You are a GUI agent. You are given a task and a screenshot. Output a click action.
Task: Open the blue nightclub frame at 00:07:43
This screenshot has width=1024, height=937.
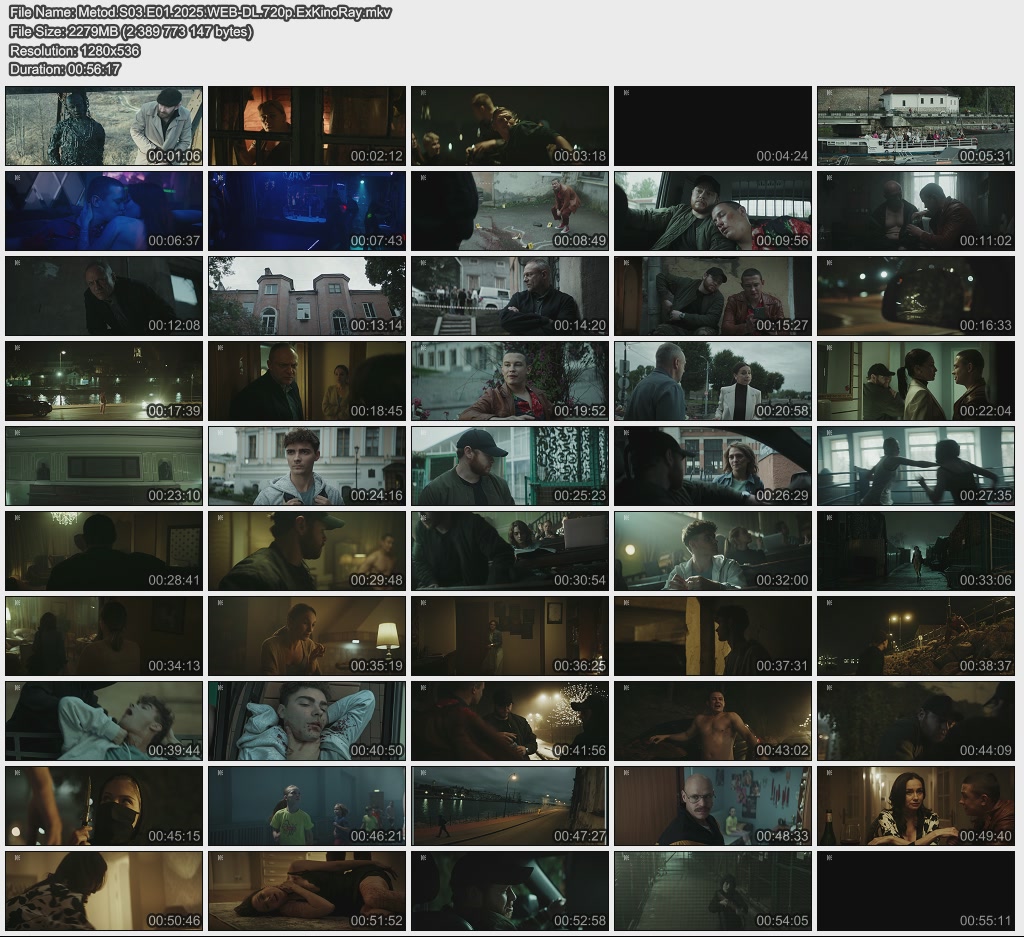coord(307,211)
